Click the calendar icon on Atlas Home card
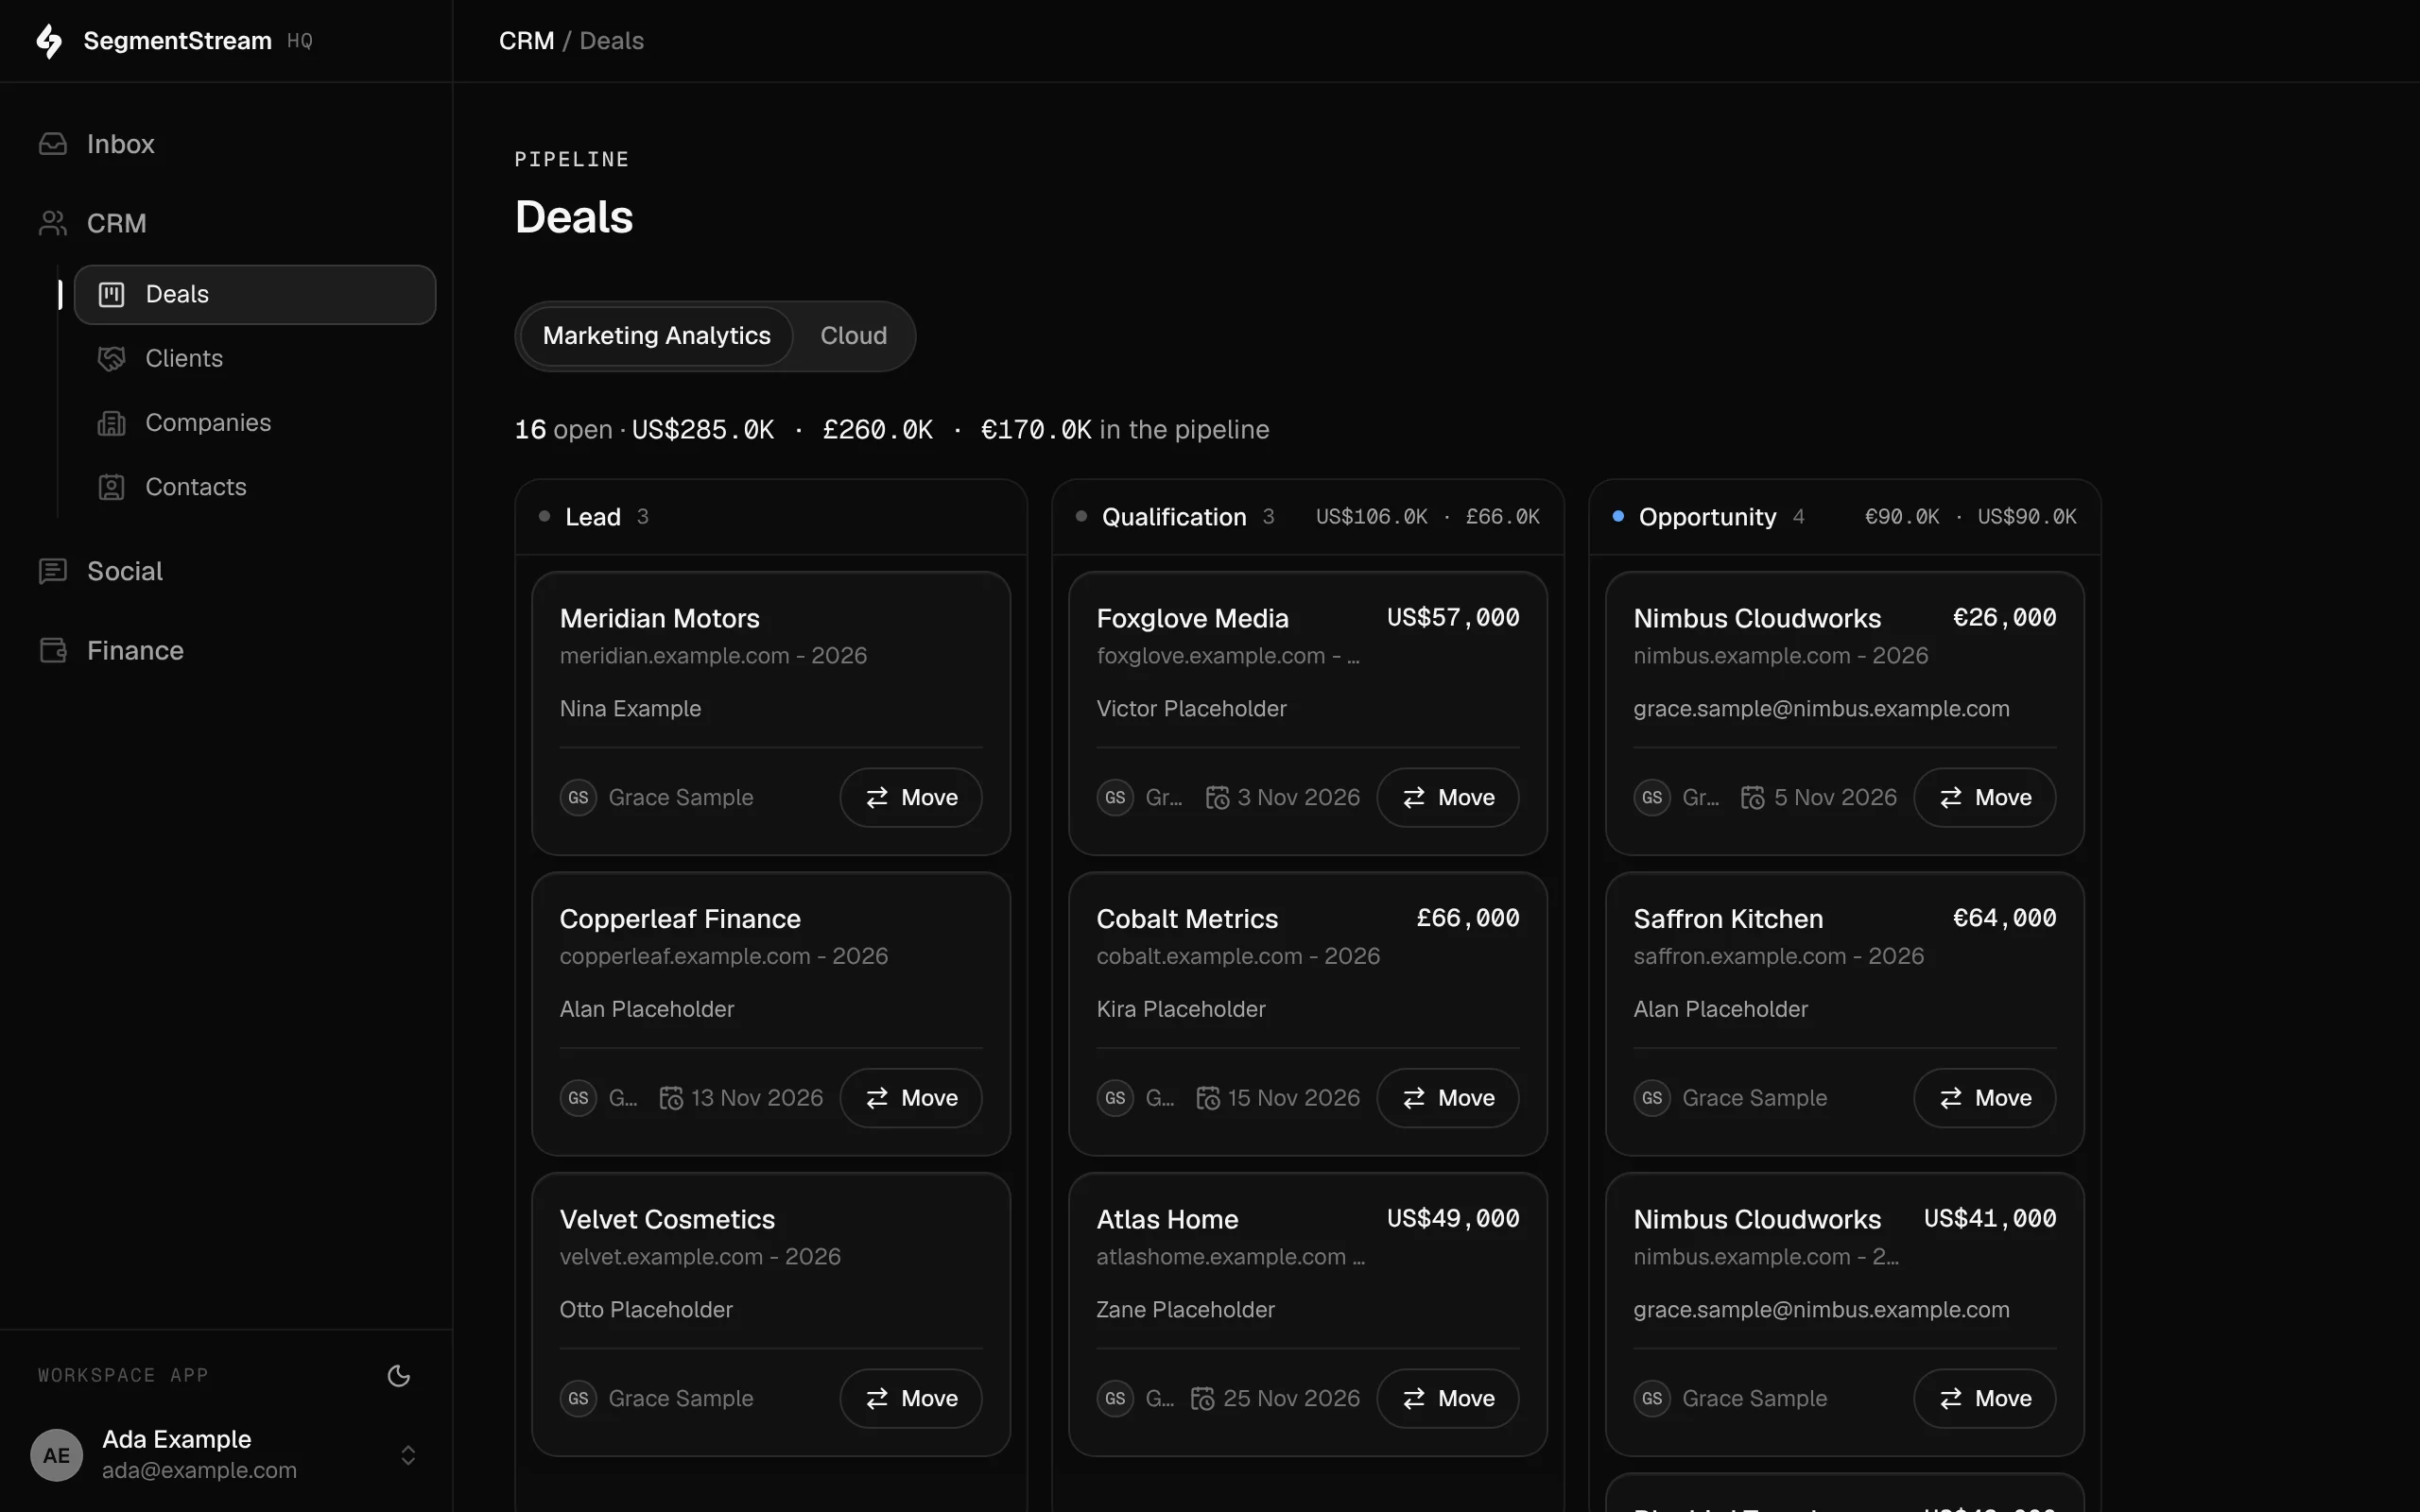Image resolution: width=2420 pixels, height=1512 pixels. click(x=1203, y=1398)
